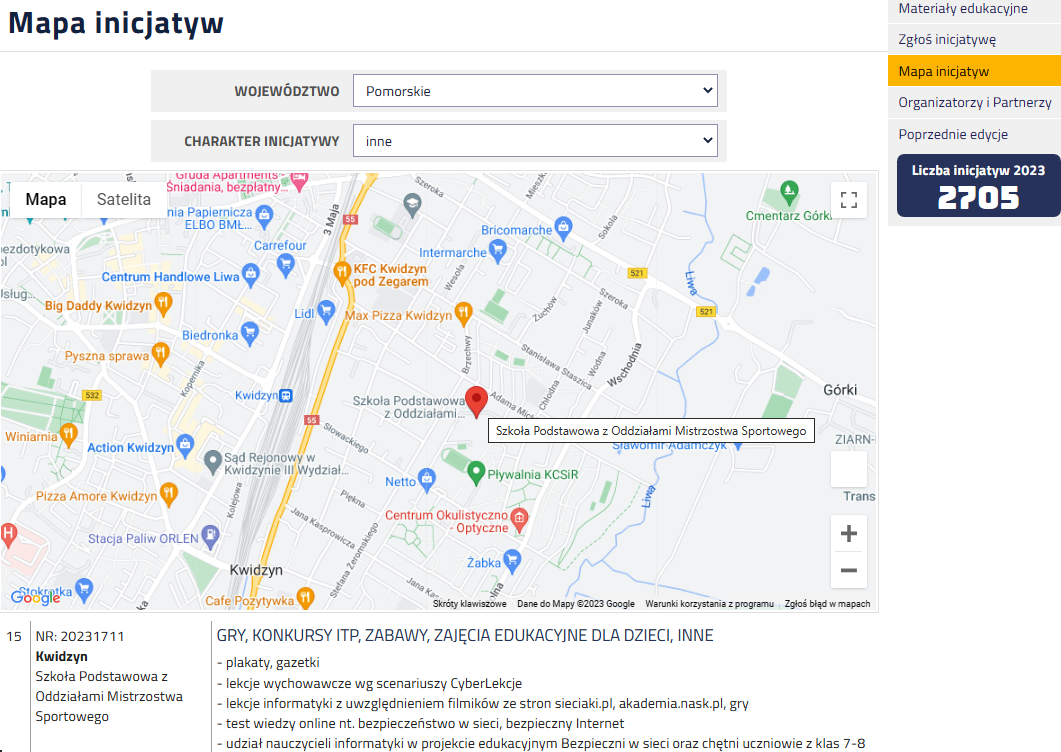Click the Stacja Paliw ORLEN fuel pin
Image resolution: width=1061 pixels, height=752 pixels.
(210, 537)
